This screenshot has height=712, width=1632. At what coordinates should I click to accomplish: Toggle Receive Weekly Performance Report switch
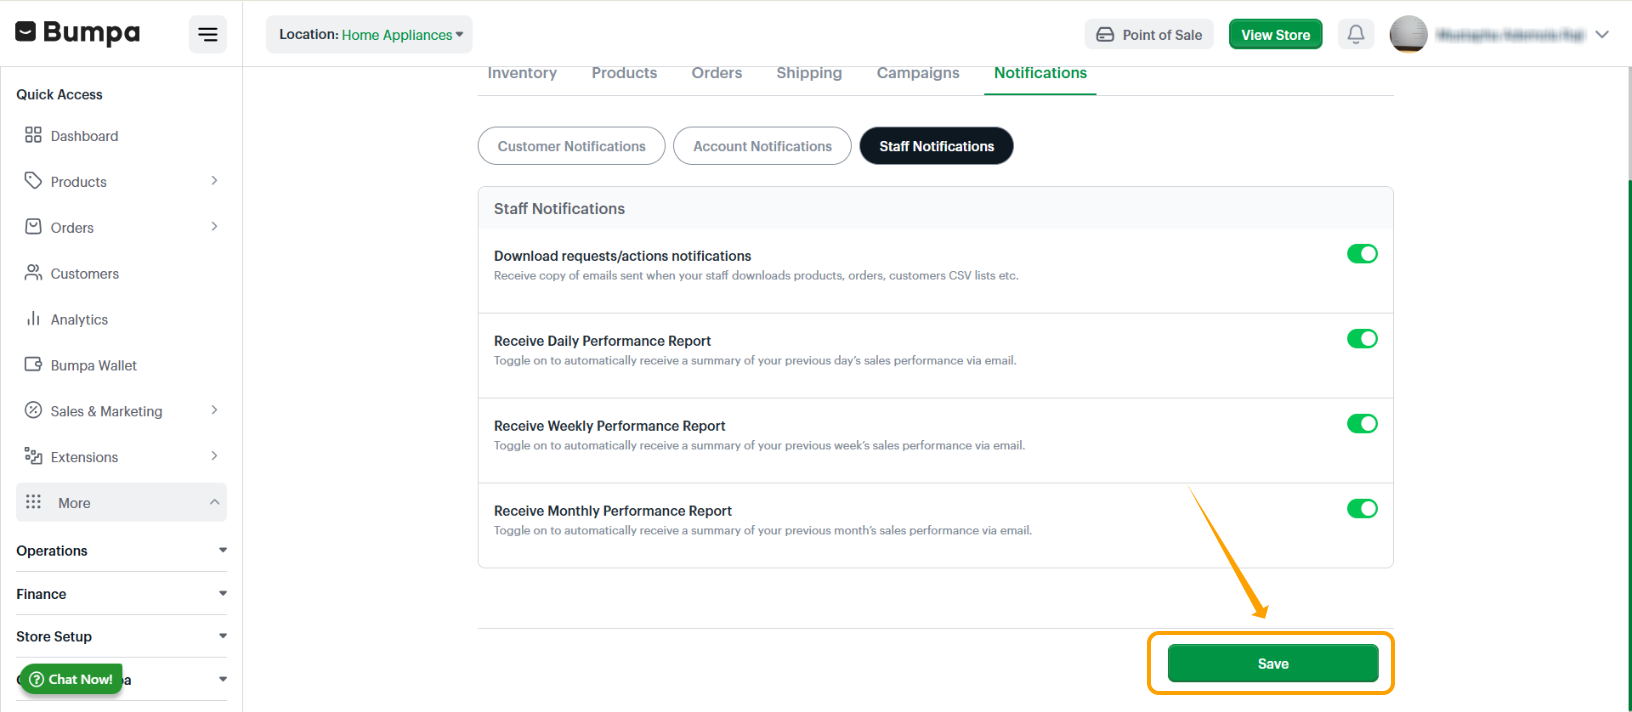point(1362,424)
